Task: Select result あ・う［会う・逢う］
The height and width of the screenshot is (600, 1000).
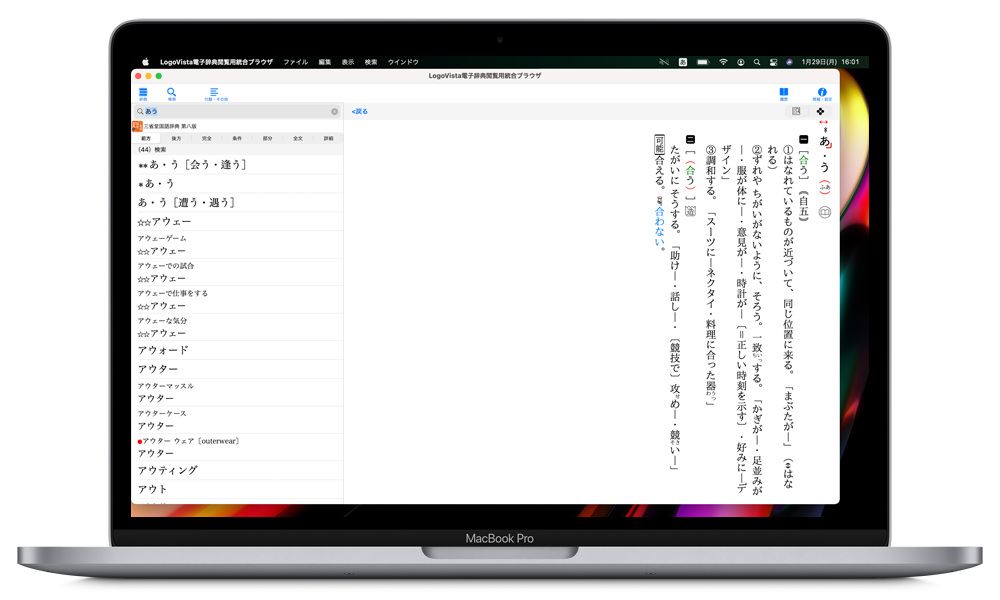Action: 237,165
